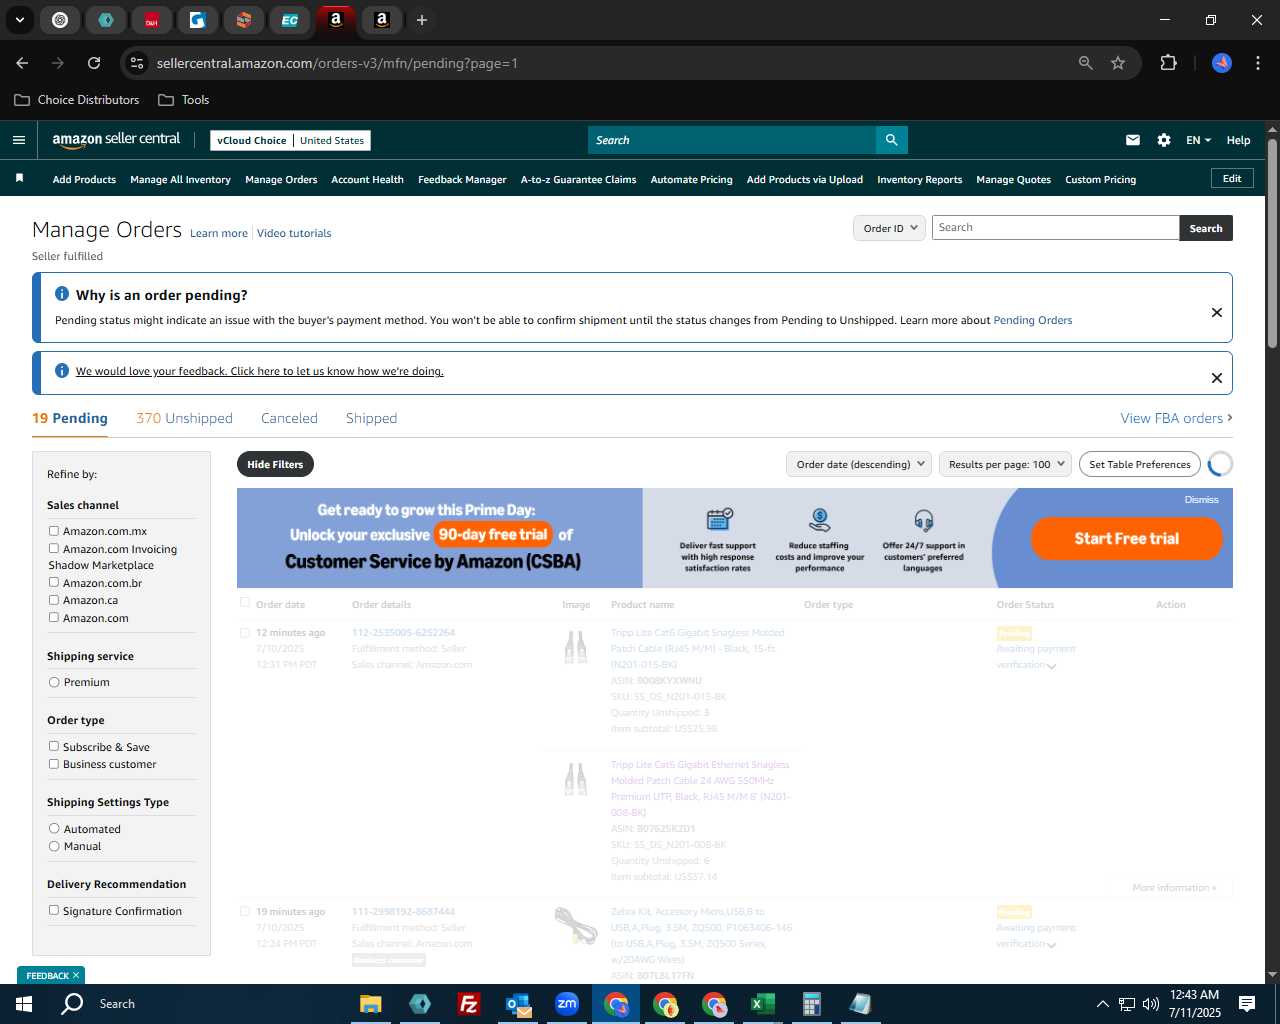Click the Start Free trial button
Screen dimensions: 1280x1024
coord(1127,538)
